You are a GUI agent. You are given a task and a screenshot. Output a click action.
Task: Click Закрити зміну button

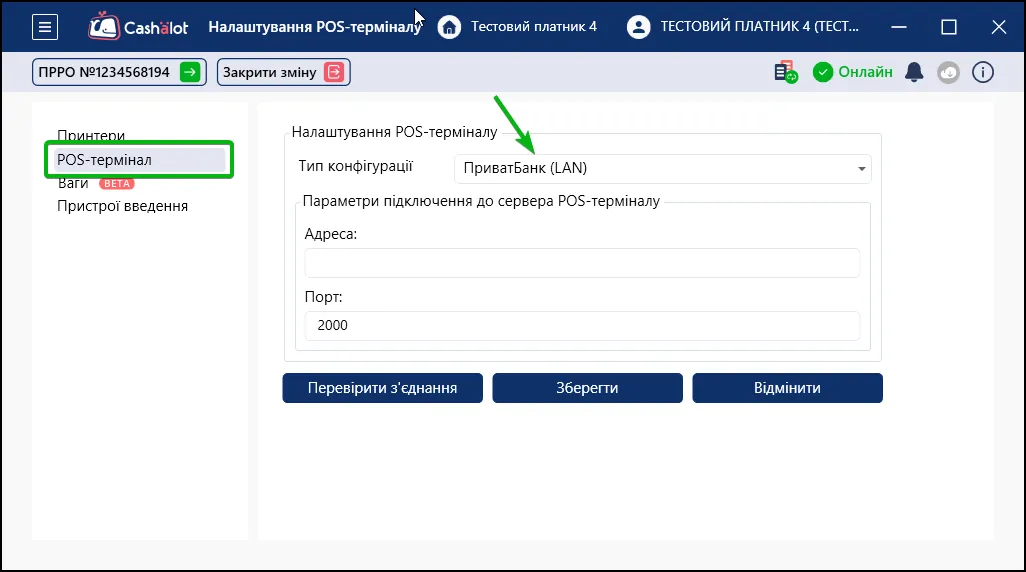283,72
